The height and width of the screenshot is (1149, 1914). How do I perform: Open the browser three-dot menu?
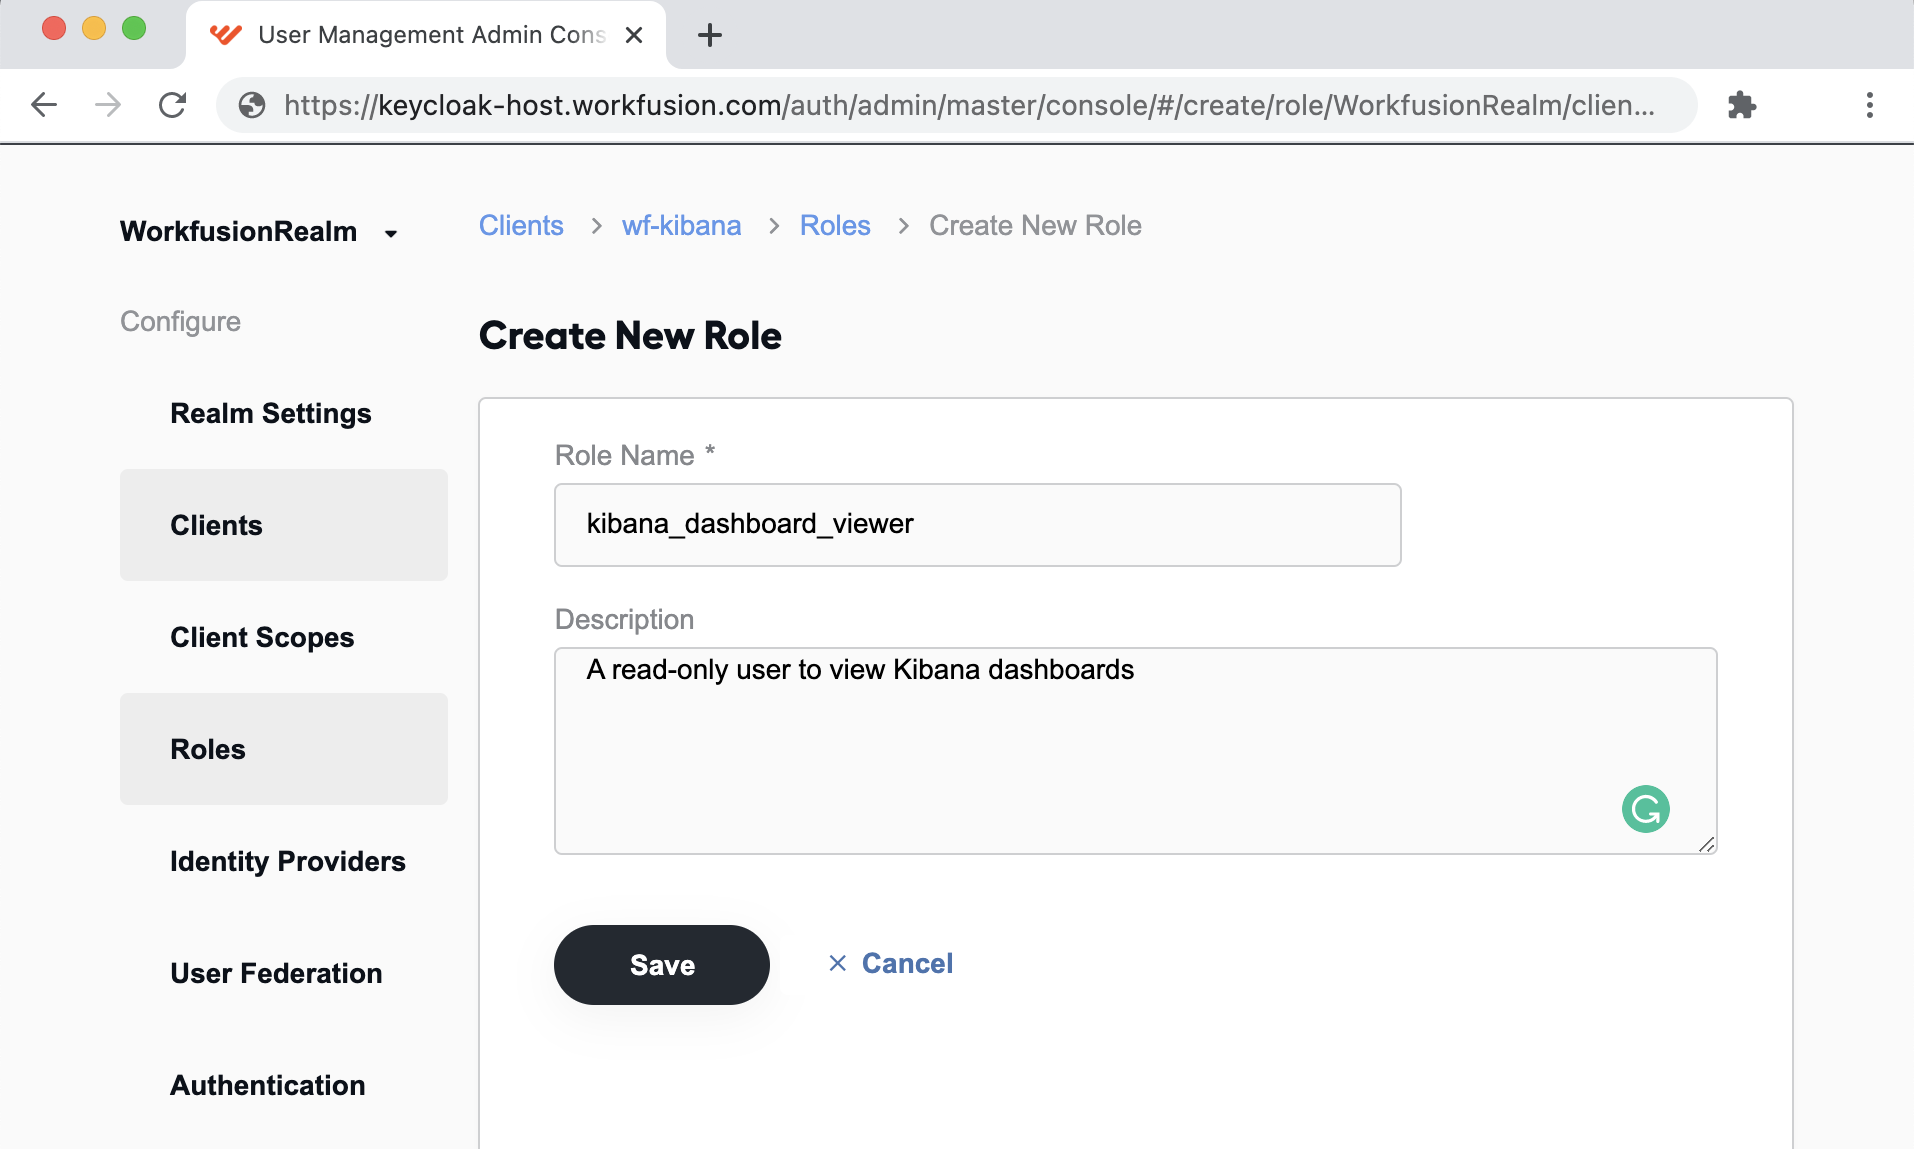coord(1869,105)
